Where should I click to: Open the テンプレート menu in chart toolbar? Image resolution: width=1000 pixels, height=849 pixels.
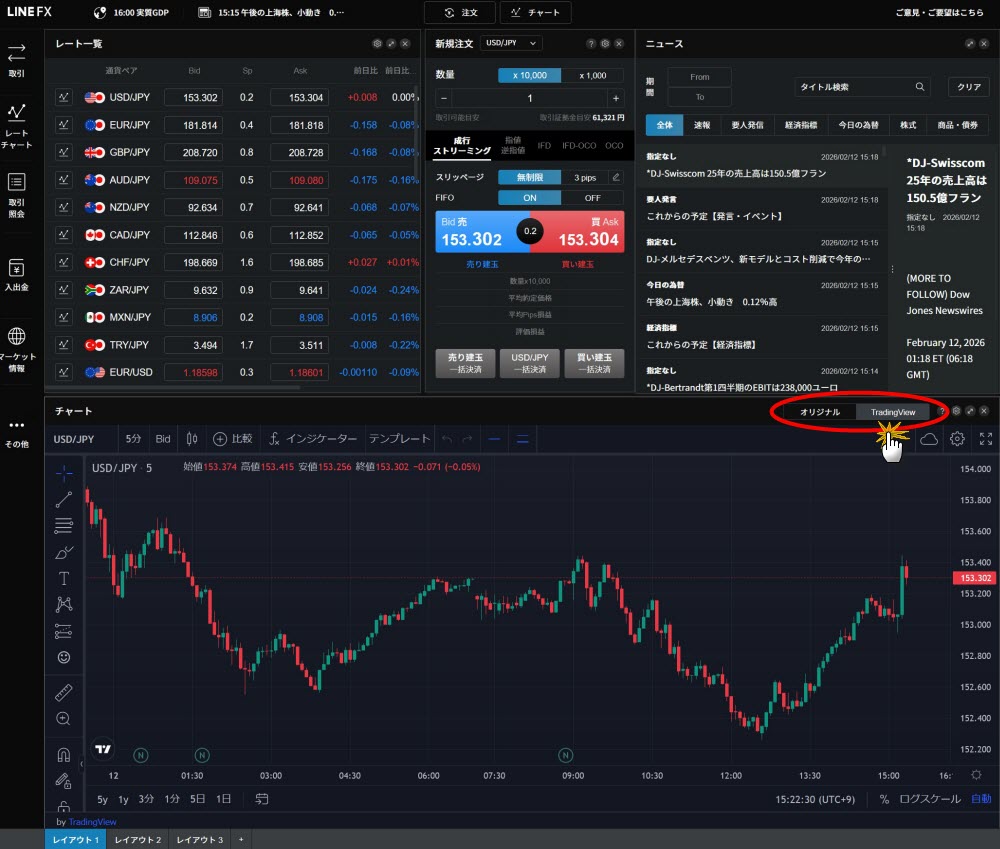(399, 439)
